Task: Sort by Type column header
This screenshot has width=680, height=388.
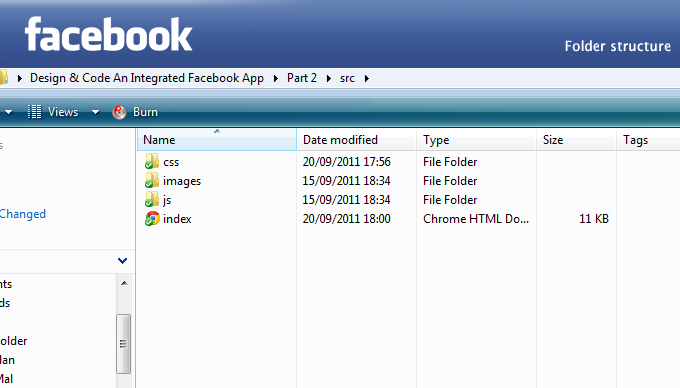Action: tap(477, 140)
